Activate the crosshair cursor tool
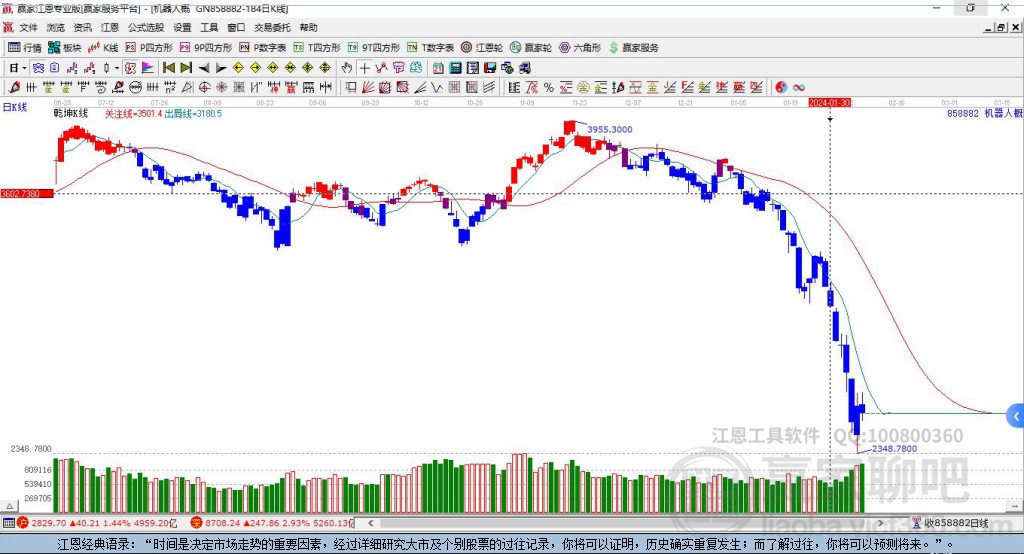 point(364,68)
